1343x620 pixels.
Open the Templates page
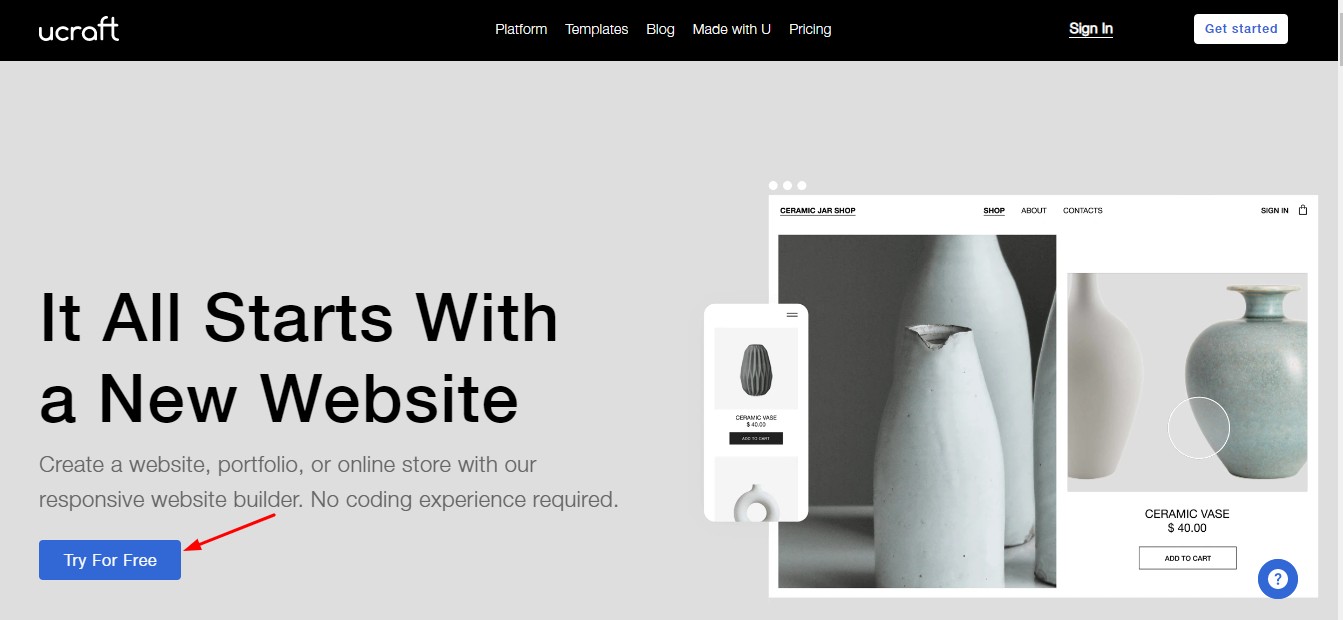[x=597, y=29]
